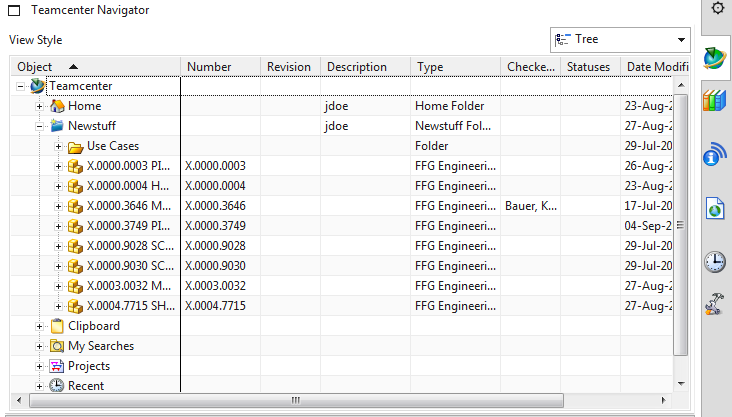Click the blue info broadcast sidebar icon
This screenshot has height=417, width=732.
point(715,155)
